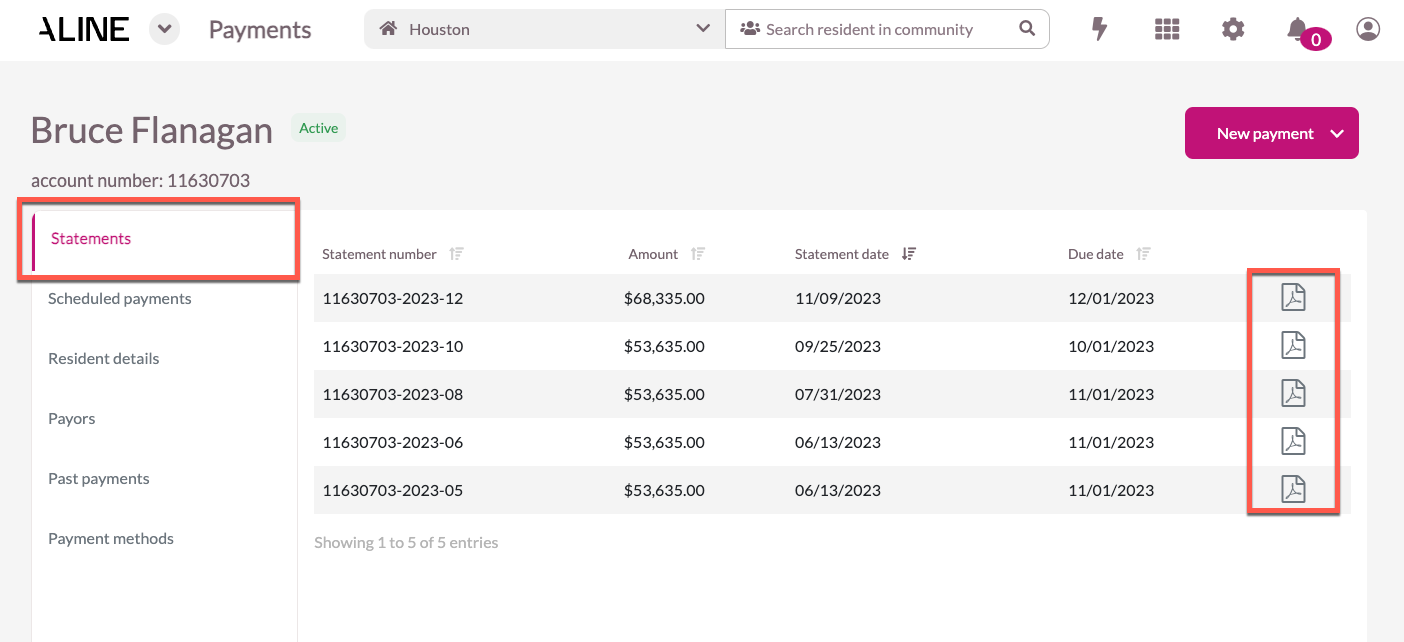
Task: Click due date 10/01/2023
Action: 1111,346
